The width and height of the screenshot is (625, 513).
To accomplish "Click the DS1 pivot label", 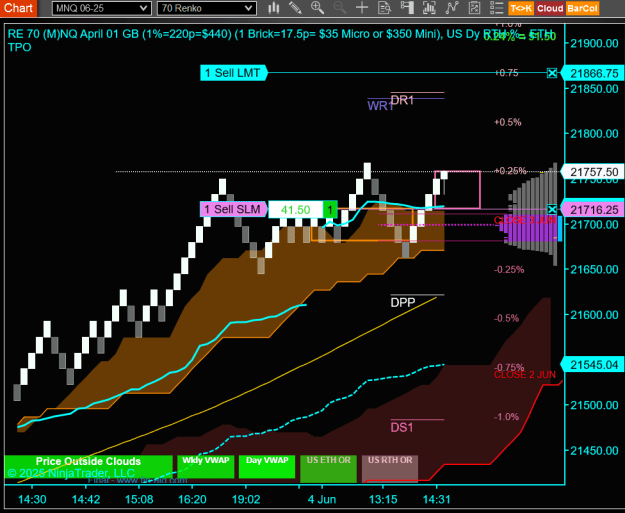I will coord(402,428).
